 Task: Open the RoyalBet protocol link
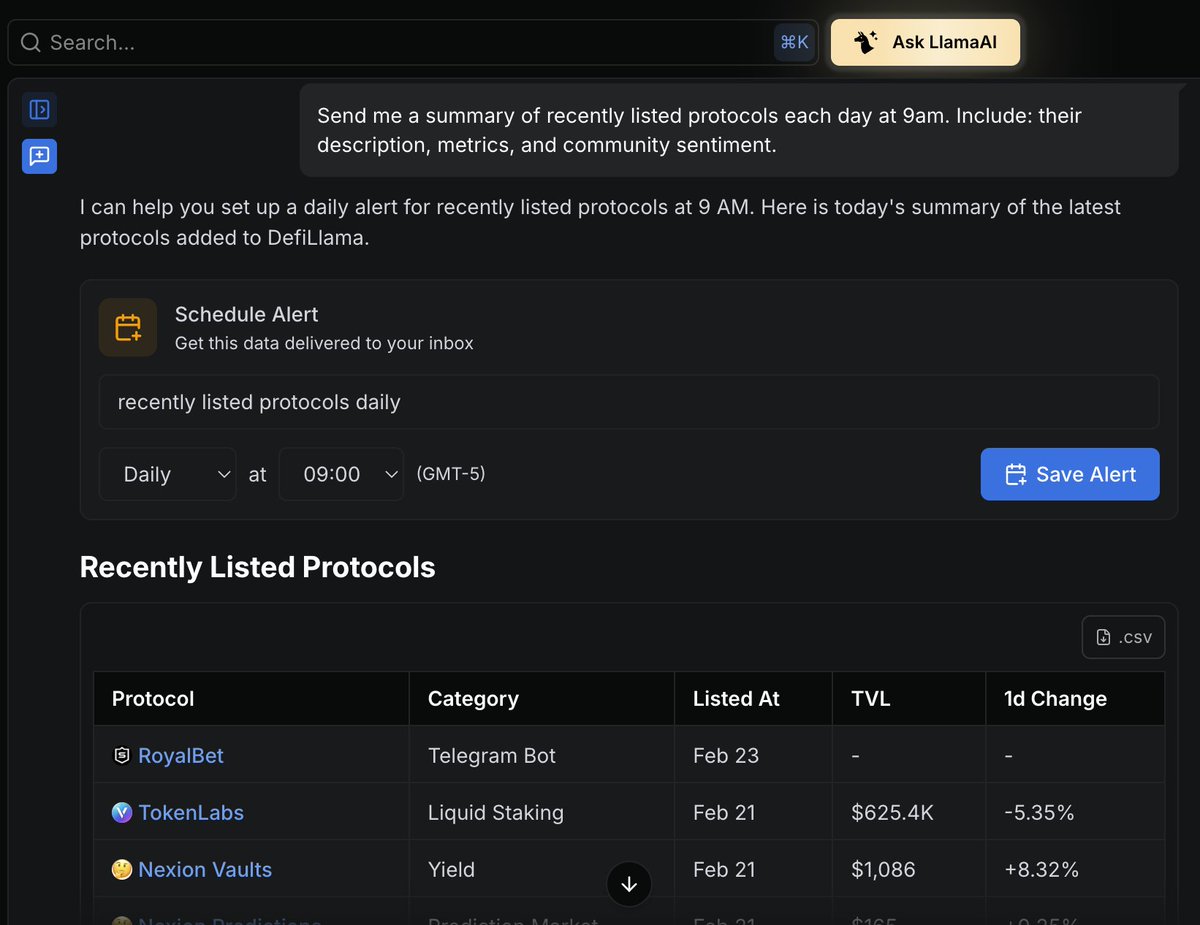[181, 755]
